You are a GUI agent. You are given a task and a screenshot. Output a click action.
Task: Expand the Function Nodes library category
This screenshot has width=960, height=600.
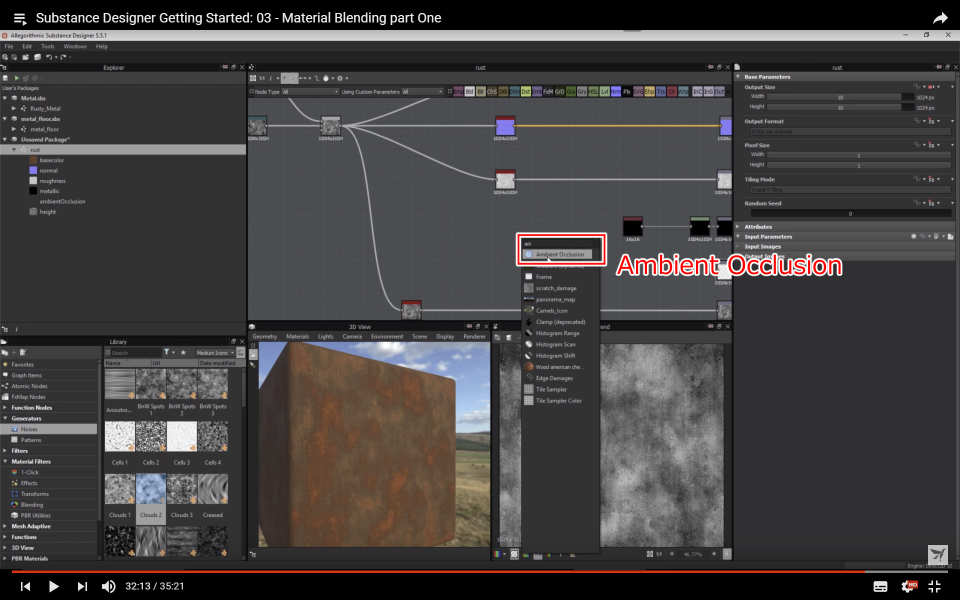(x=6, y=408)
